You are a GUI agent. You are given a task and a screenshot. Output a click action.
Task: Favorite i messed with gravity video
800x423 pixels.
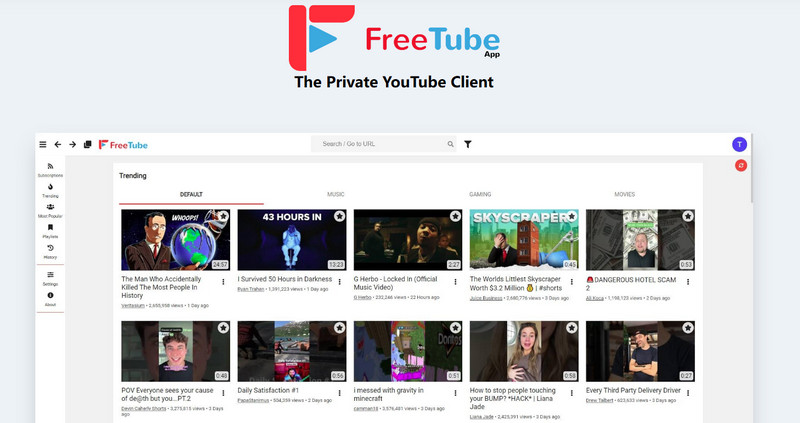click(456, 328)
